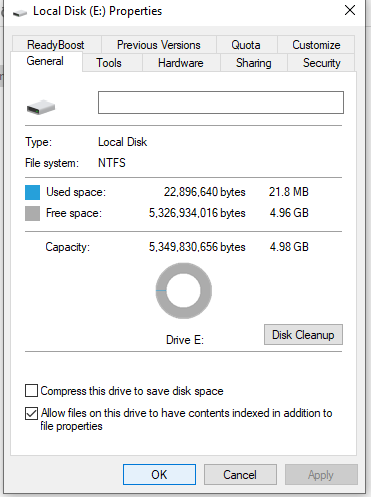Click the hard drive icon beside the name field
Screen dimensions: 371x497
click(41, 107)
